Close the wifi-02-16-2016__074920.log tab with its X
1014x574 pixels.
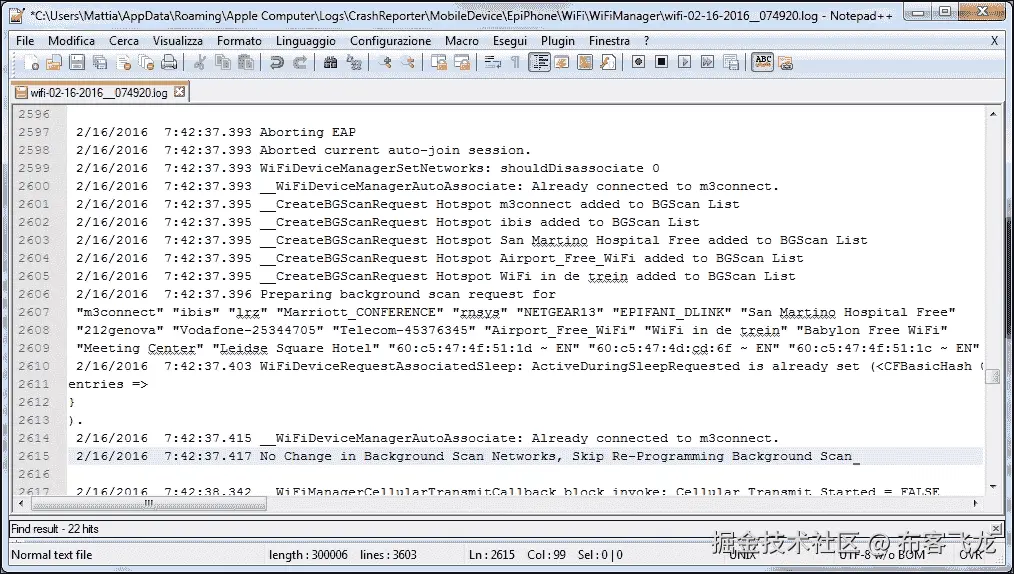[179, 92]
